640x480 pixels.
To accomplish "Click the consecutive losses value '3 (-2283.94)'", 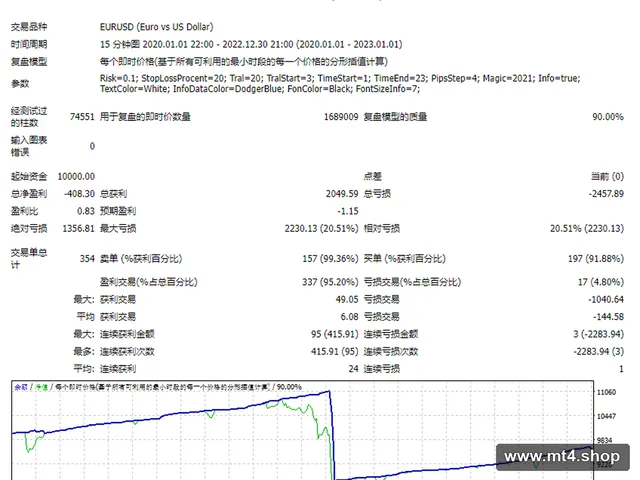I will tap(598, 334).
